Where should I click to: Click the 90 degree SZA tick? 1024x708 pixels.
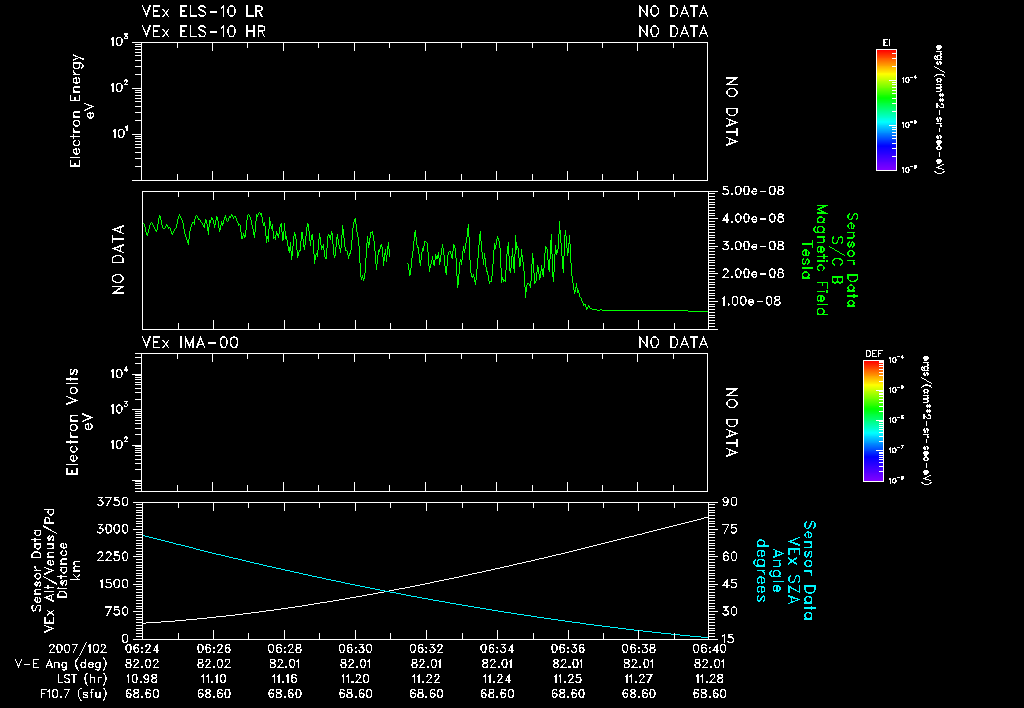729,502
